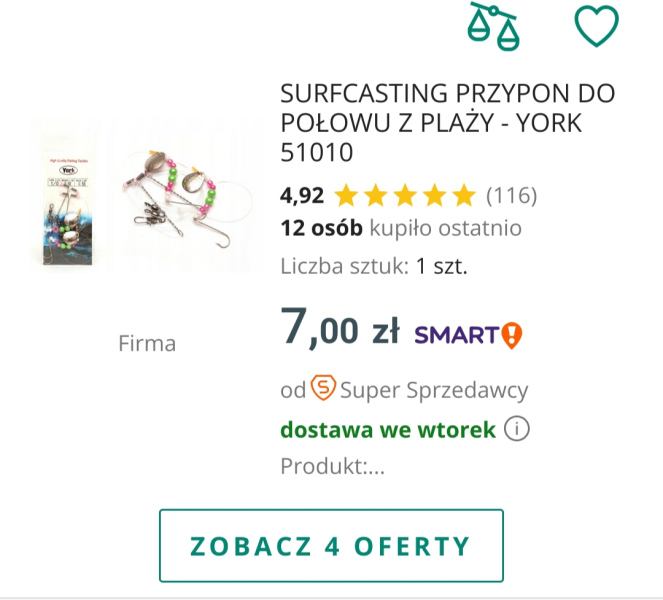Click the orange Super Sprzedawcy badge icon
The height and width of the screenshot is (600, 663).
(323, 388)
